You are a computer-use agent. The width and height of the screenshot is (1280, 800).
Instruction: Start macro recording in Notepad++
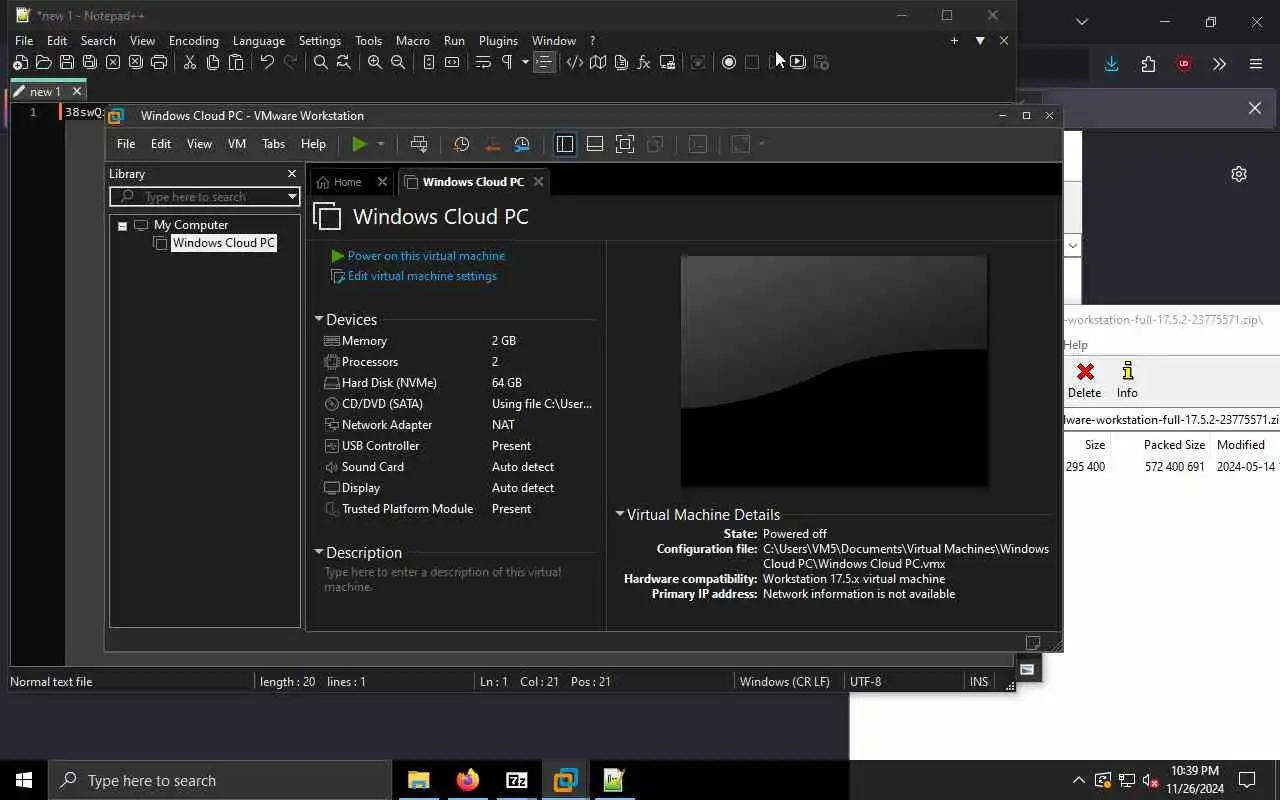point(729,62)
